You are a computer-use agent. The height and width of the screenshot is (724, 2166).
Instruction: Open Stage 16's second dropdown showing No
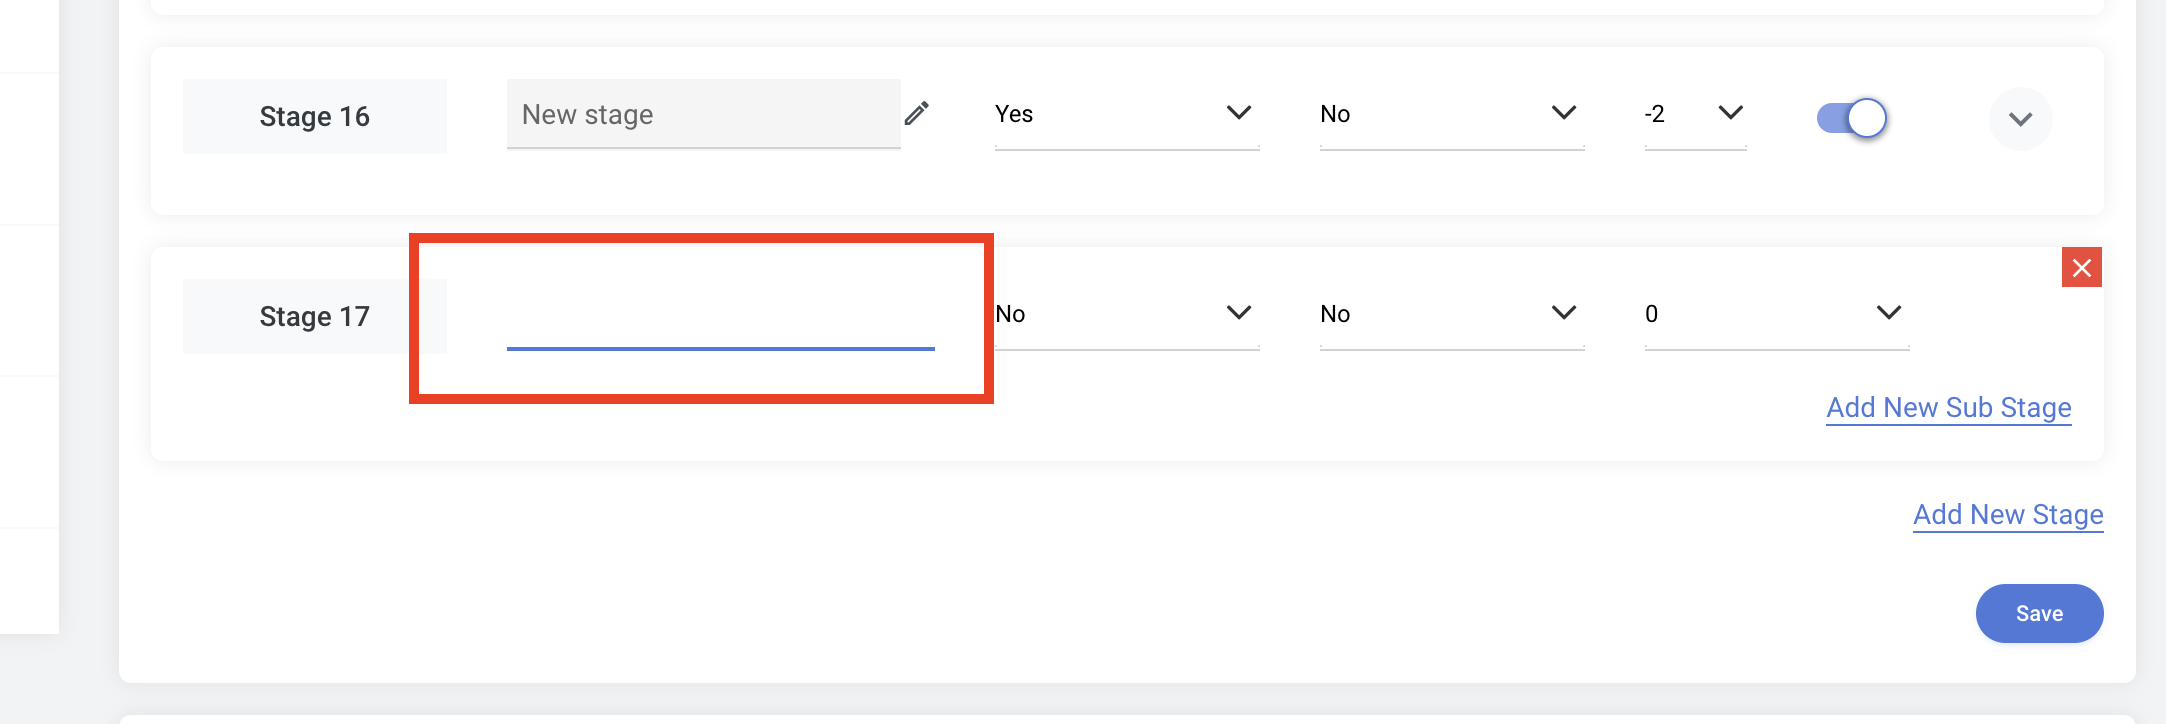click(x=1452, y=114)
